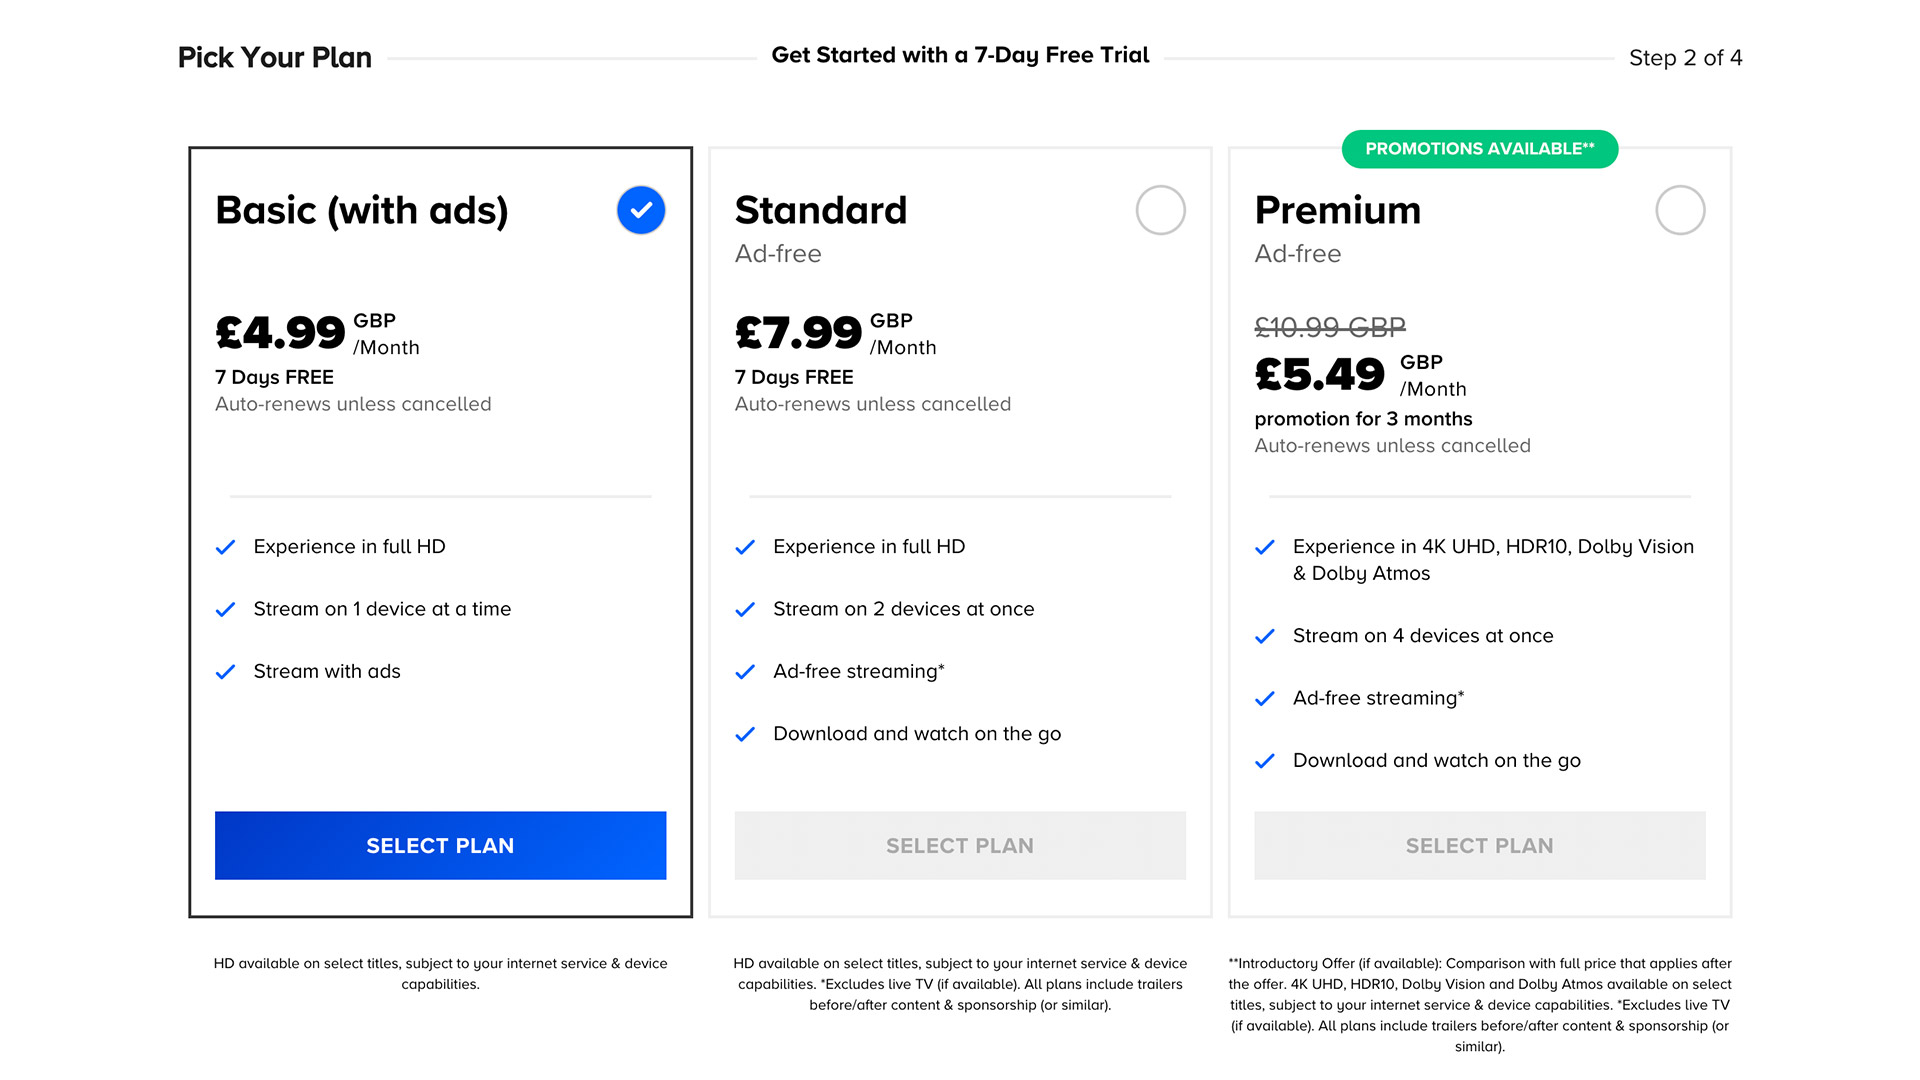Click the Premium plan title
Viewport: 1920px width, 1080px height.
pyautogui.click(x=1337, y=210)
